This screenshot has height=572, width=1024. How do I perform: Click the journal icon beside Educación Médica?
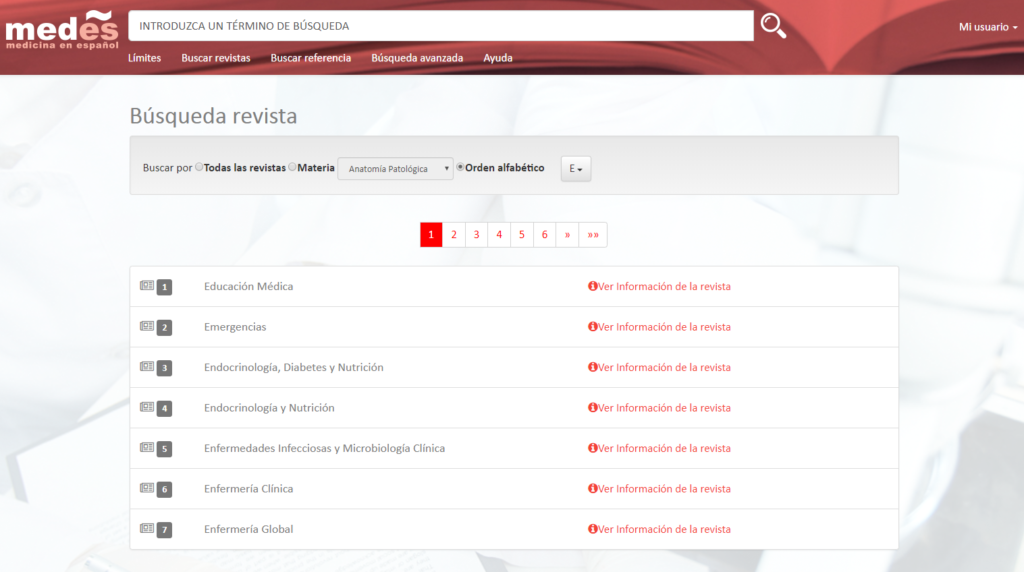(x=147, y=286)
